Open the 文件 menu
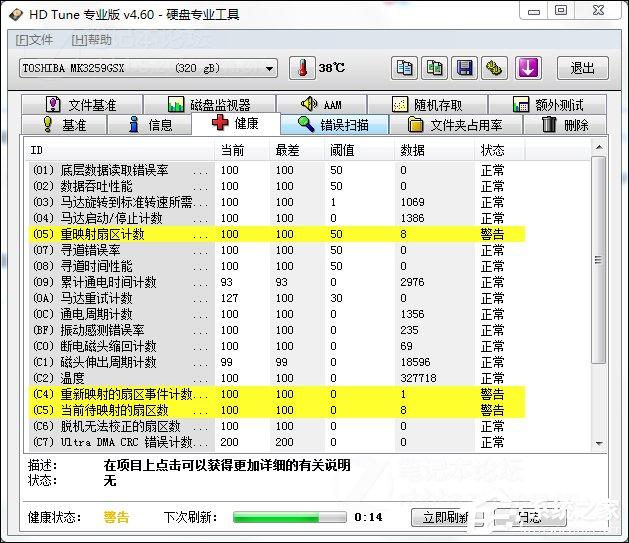The height and width of the screenshot is (543, 629). 34,40
